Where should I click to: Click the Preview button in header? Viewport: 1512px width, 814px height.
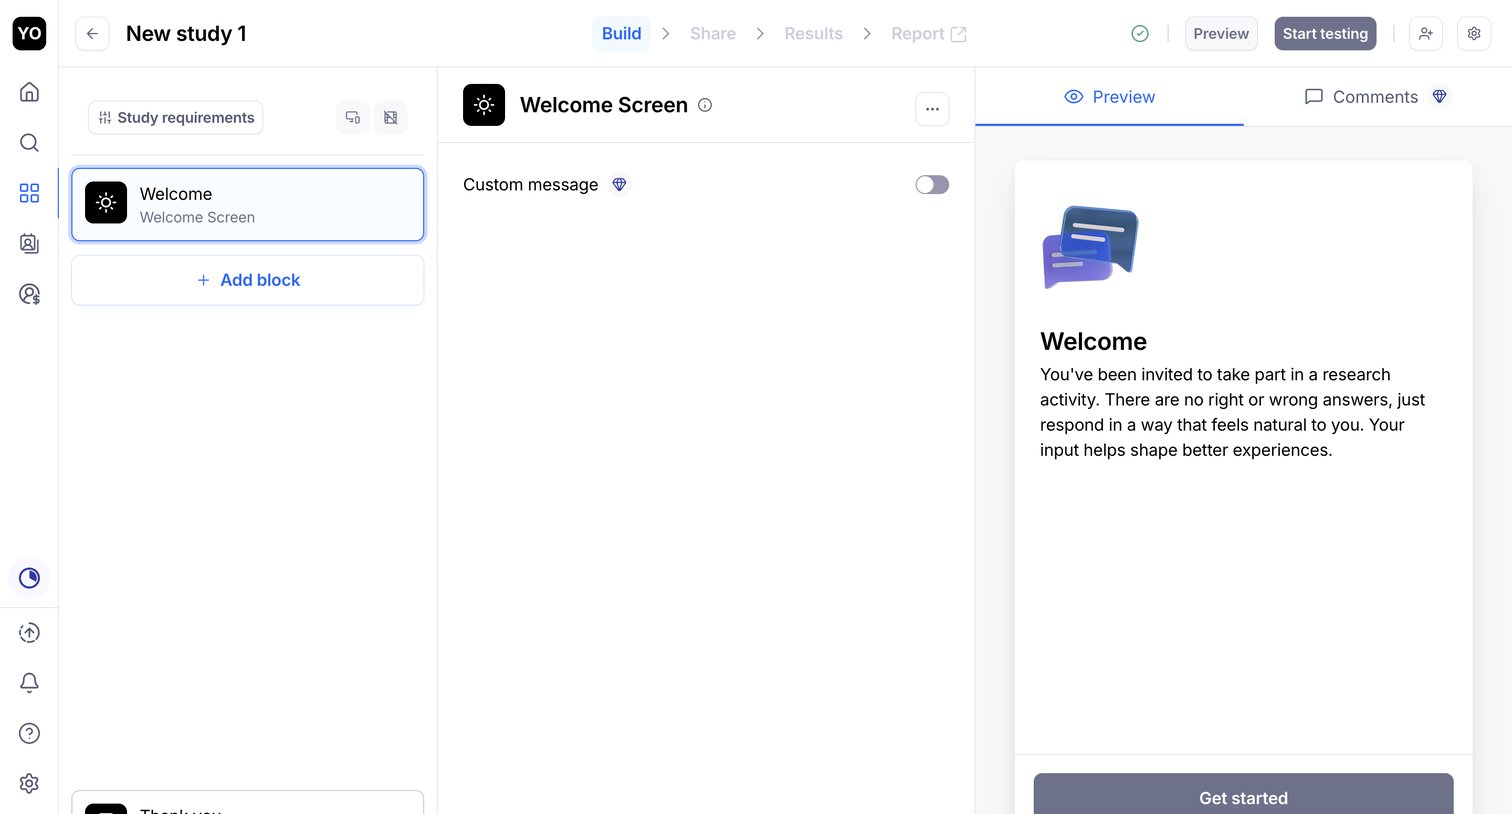pyautogui.click(x=1221, y=33)
